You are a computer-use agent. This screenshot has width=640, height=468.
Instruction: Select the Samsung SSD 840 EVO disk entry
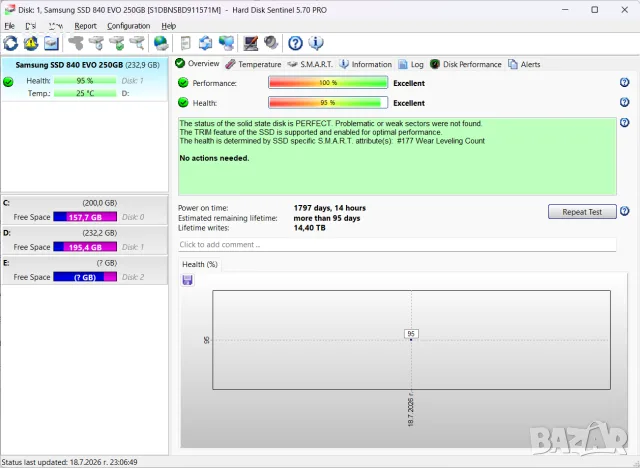pyautogui.click(x=84, y=79)
